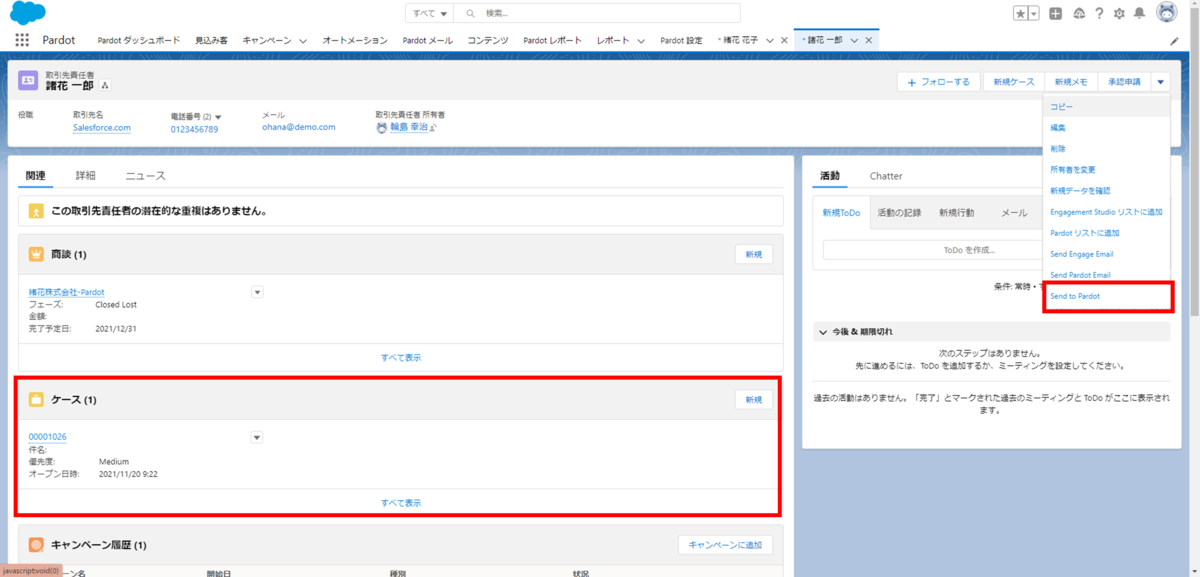Click the キャンペーンに追加 button

tap(725, 545)
